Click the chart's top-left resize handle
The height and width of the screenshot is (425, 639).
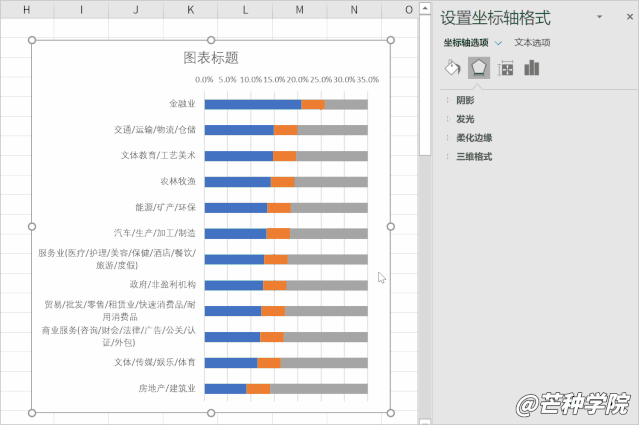pyautogui.click(x=32, y=40)
